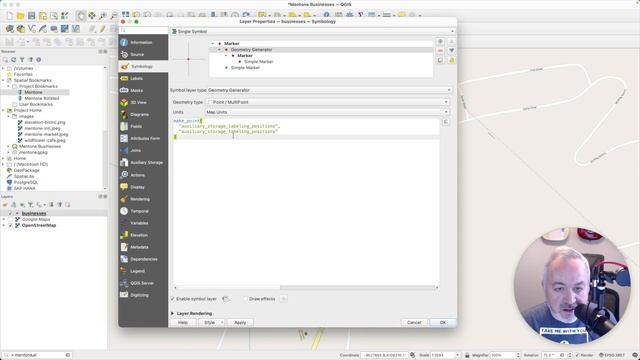Image resolution: width=640 pixels, height=360 pixels.
Task: Click New Project icon in QGIS toolbar
Action: click(x=9, y=16)
